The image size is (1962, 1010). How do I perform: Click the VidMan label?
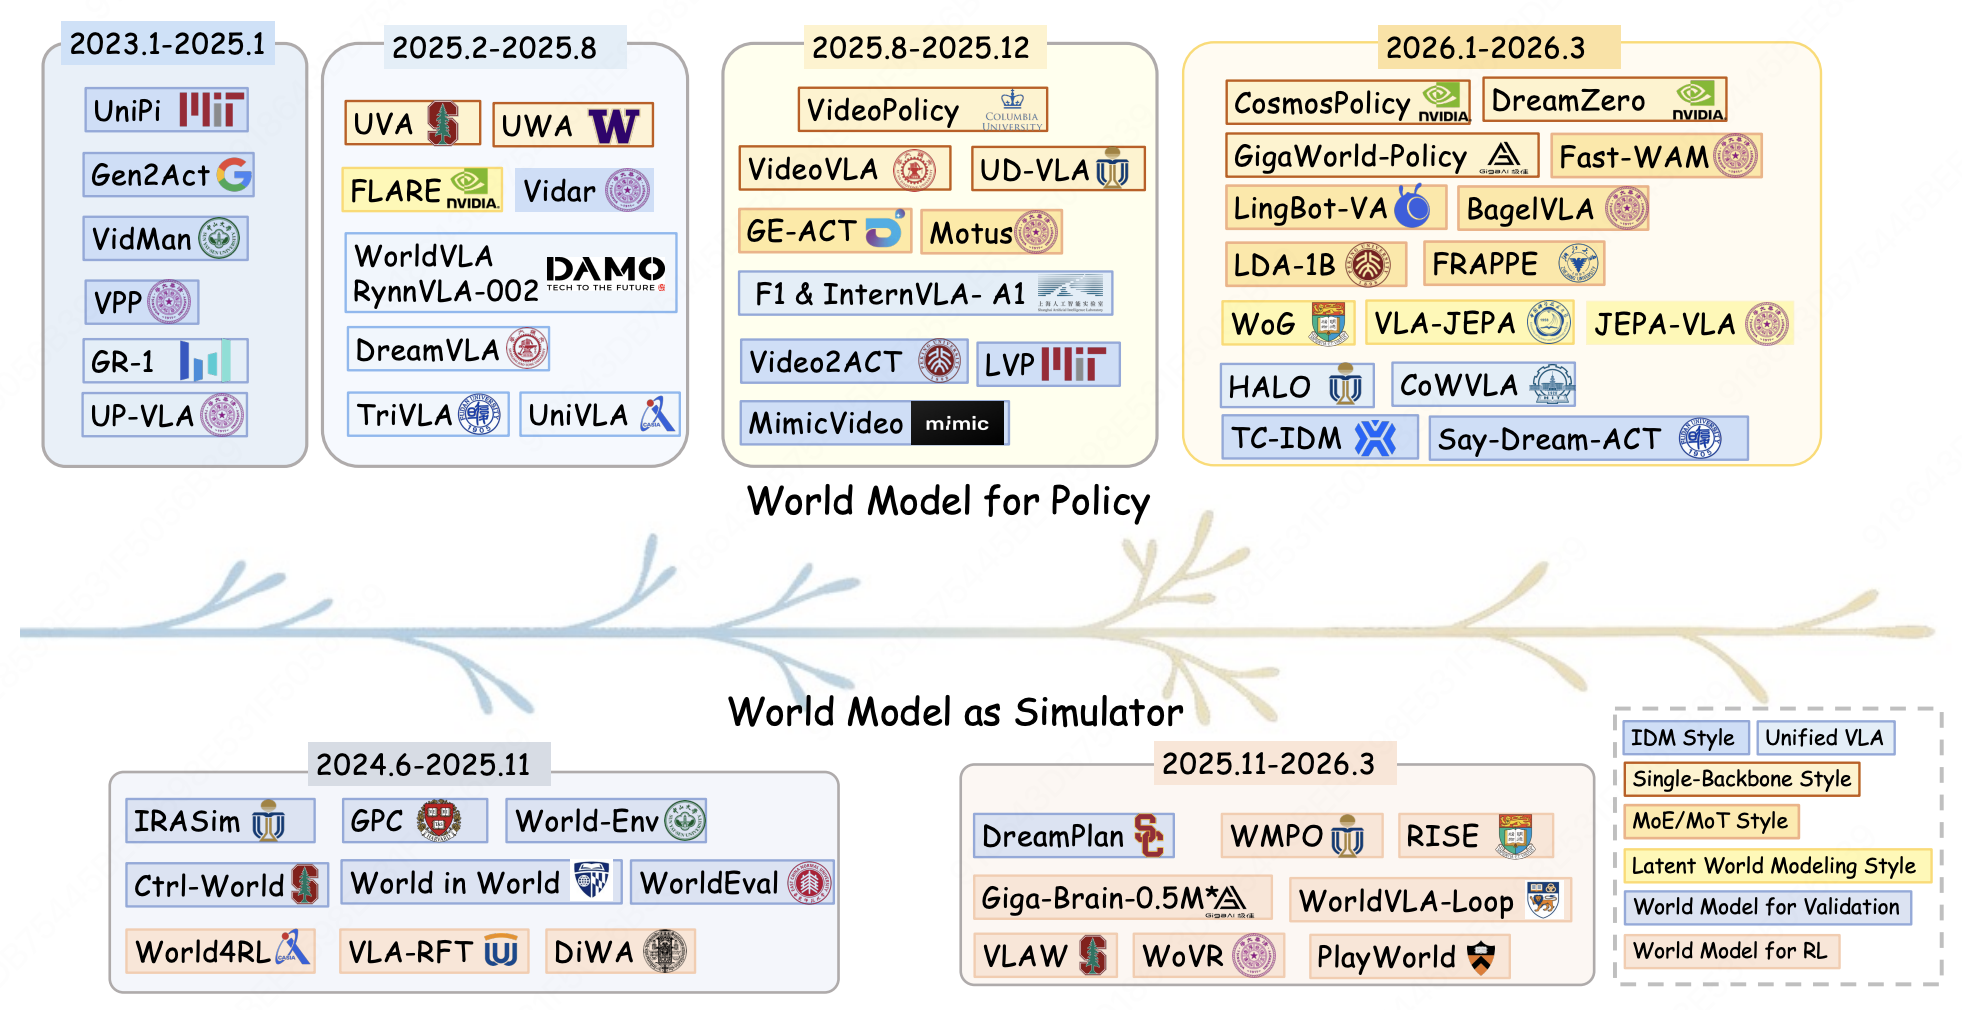click(x=142, y=240)
